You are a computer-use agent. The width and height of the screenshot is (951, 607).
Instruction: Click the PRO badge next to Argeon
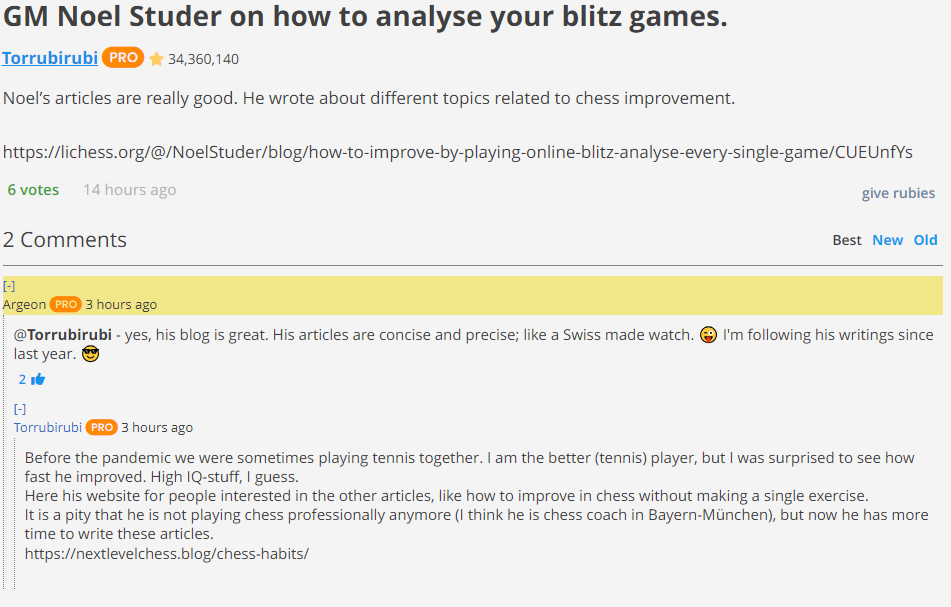coord(66,304)
